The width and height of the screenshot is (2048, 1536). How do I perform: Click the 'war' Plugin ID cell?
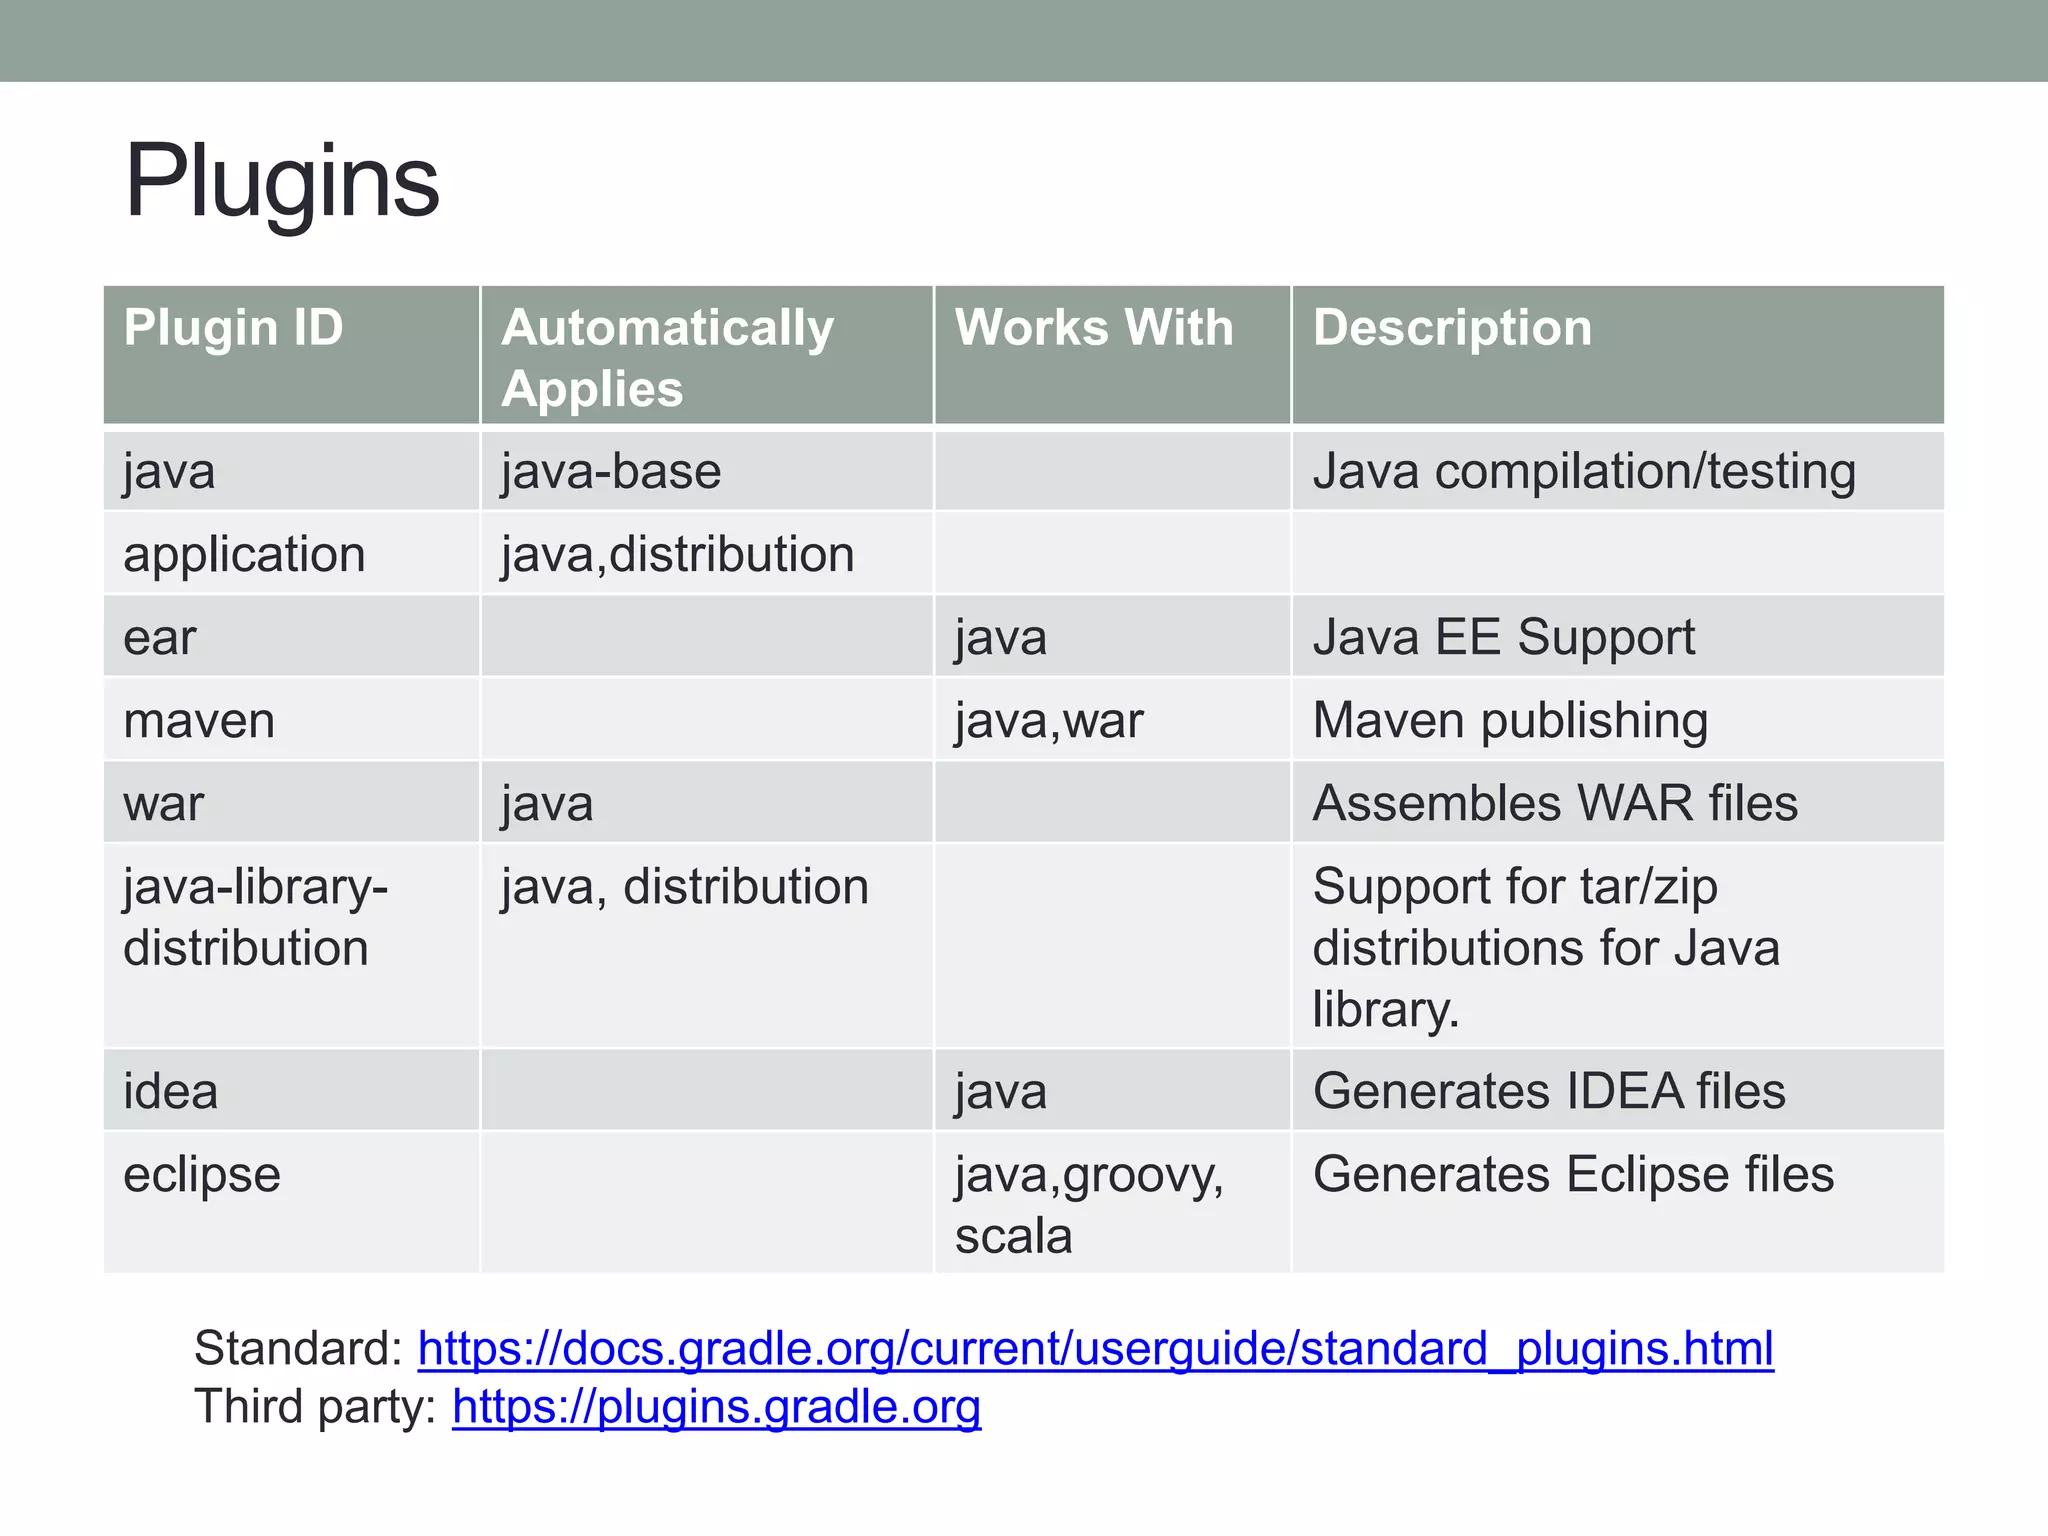(292, 803)
